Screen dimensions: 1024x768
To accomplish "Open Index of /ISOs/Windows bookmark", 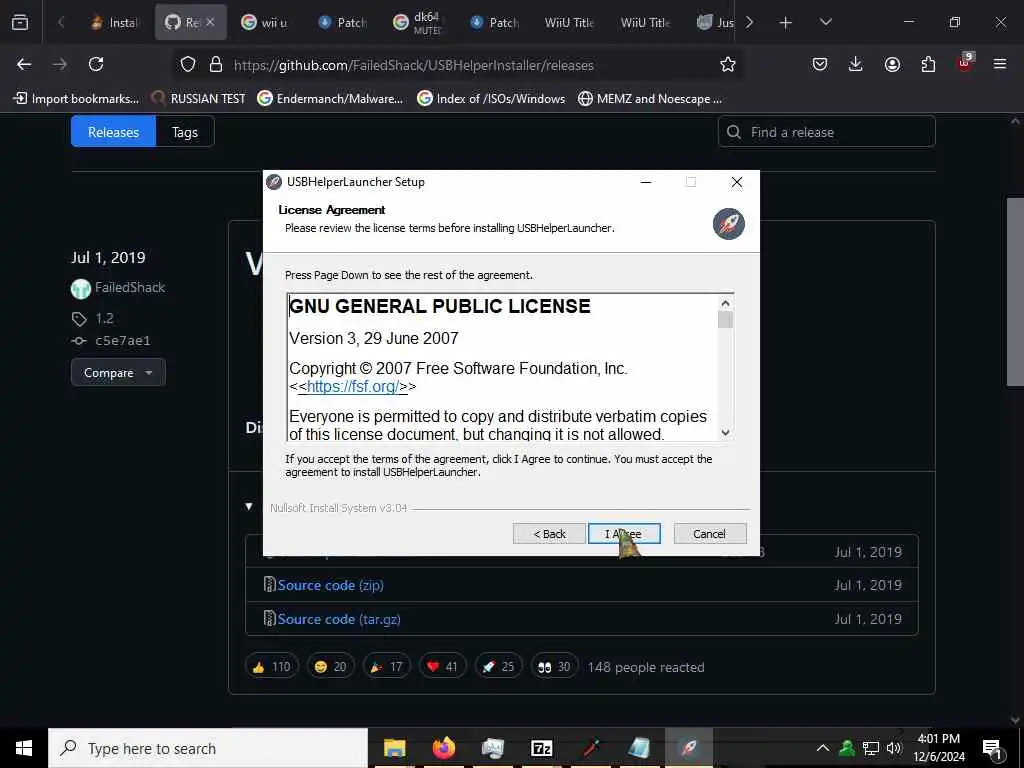I will (491, 99).
